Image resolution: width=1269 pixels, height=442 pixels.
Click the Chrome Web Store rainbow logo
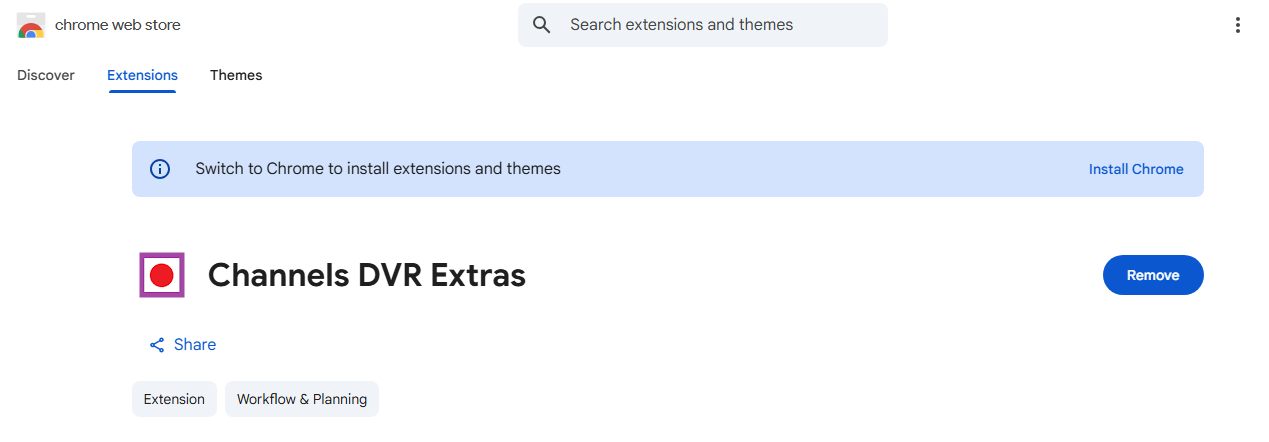tap(31, 25)
